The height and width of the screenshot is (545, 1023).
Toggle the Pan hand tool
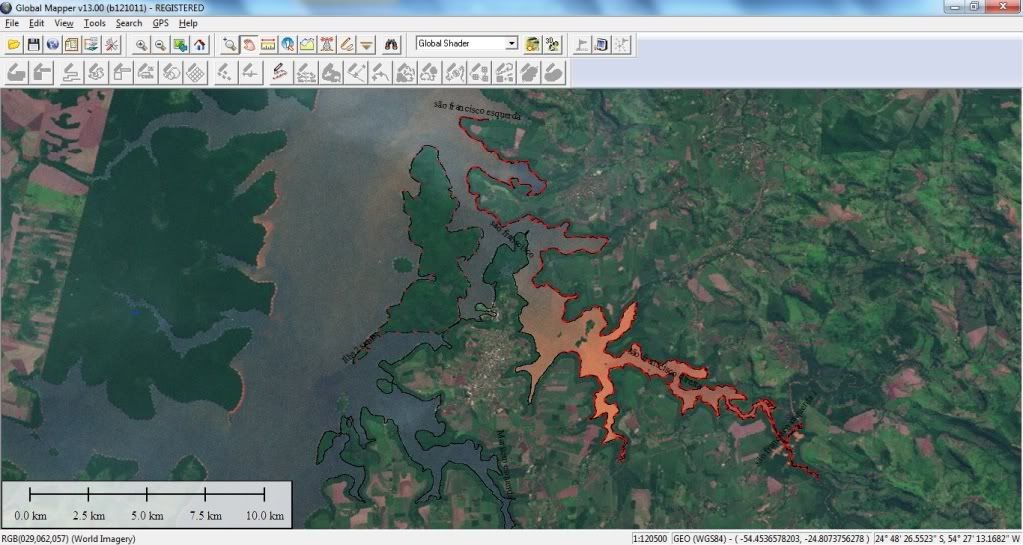(x=248, y=44)
